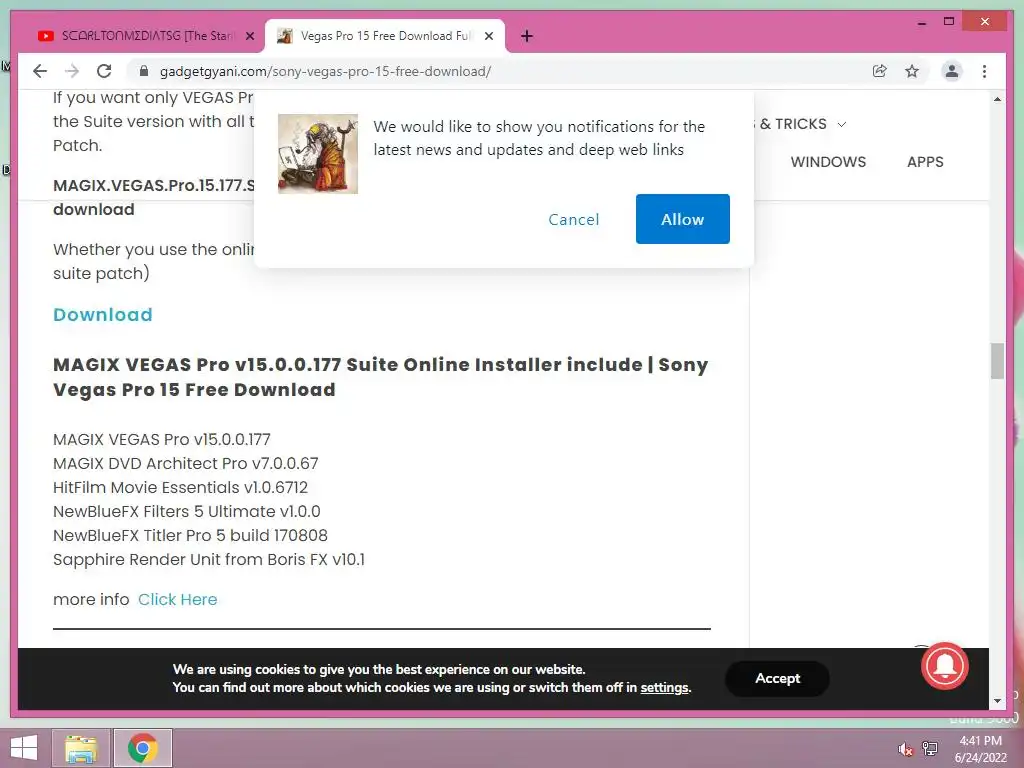Open the network tray icon
The height and width of the screenshot is (768, 1024).
point(930,748)
